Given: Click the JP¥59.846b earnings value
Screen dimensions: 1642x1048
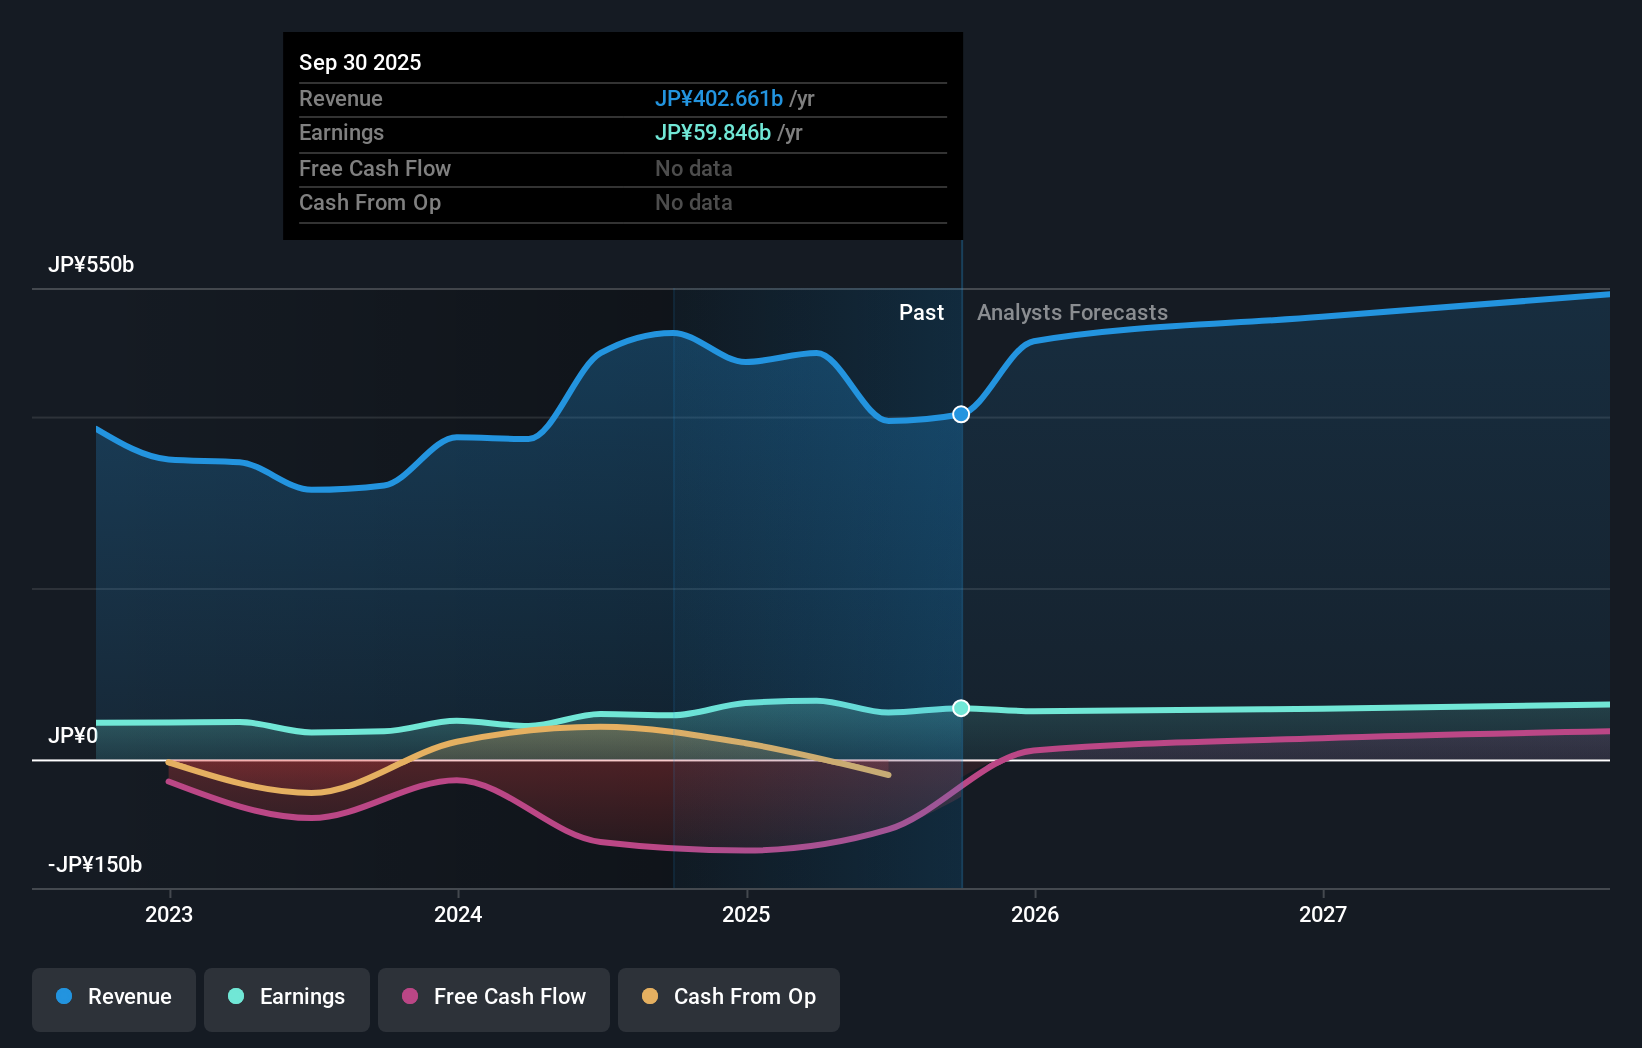Looking at the screenshot, I should point(713,132).
